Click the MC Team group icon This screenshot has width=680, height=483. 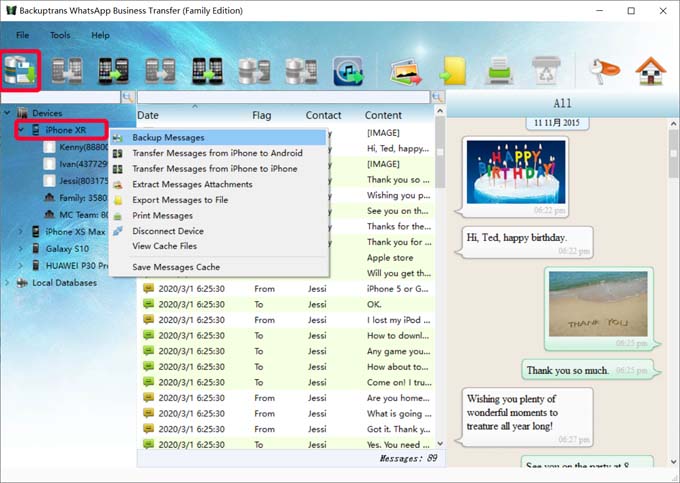[x=49, y=215]
